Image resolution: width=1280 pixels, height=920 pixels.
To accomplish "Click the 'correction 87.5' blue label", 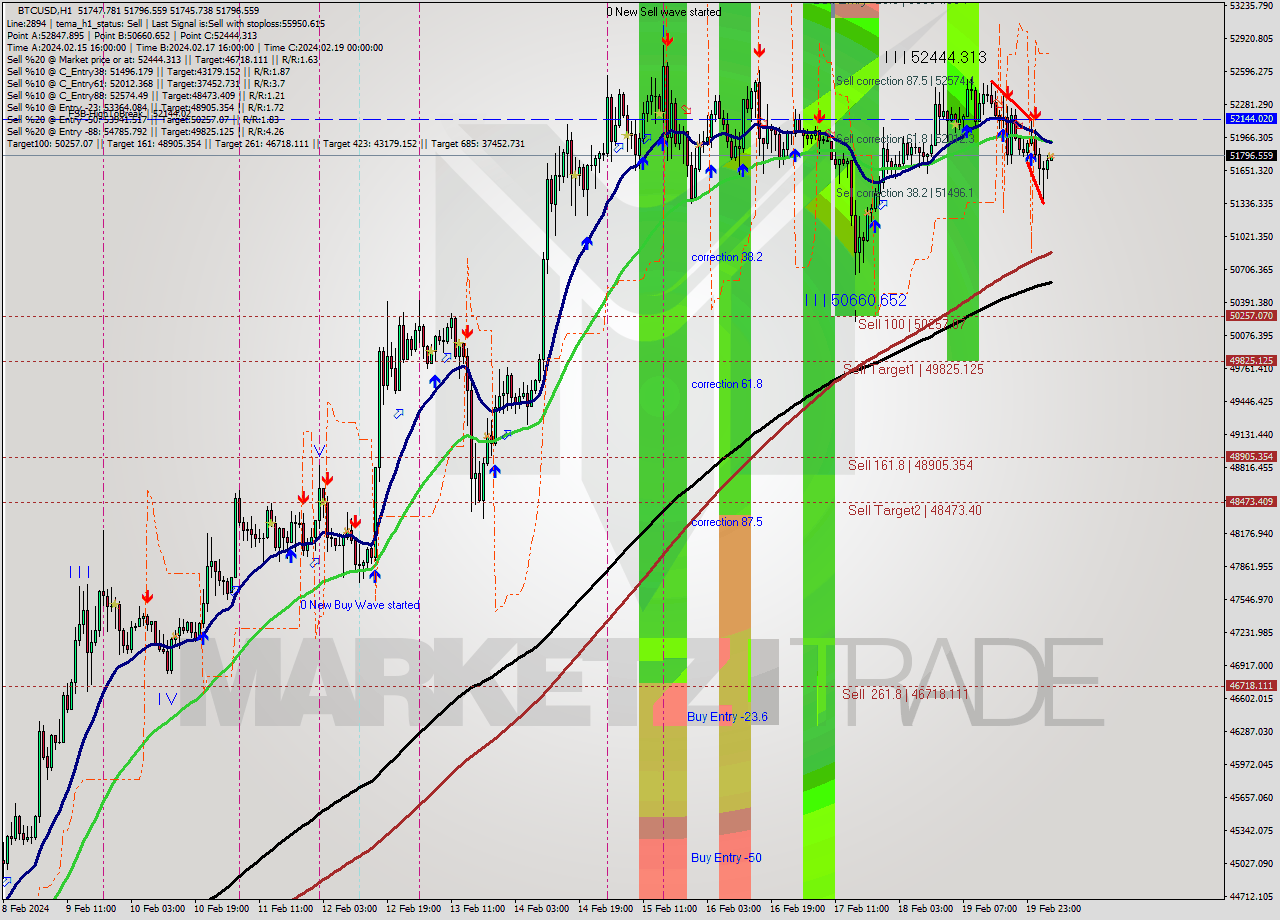I will pyautogui.click(x=727, y=522).
